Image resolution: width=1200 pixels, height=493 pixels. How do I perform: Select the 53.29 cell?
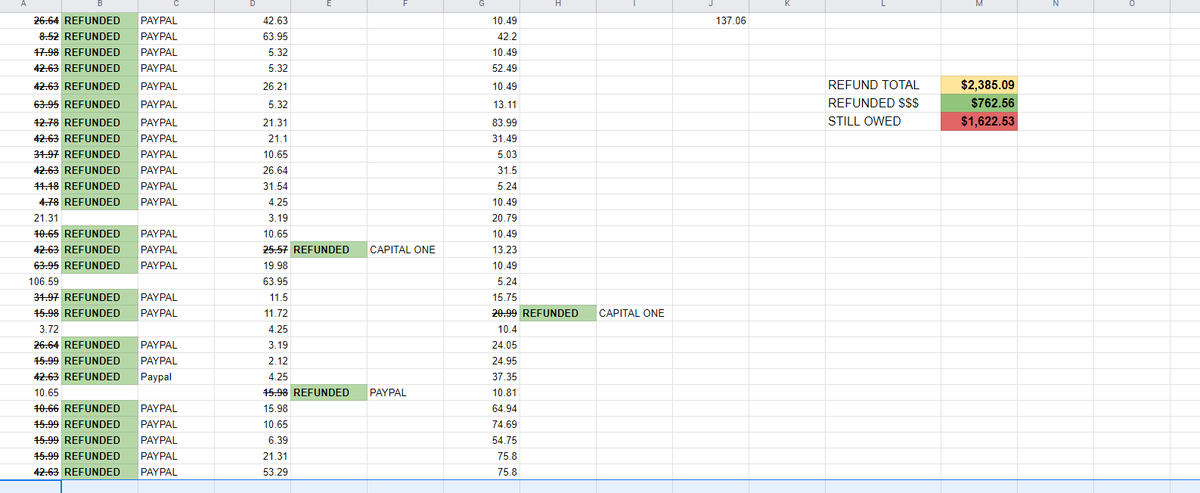[252, 473]
